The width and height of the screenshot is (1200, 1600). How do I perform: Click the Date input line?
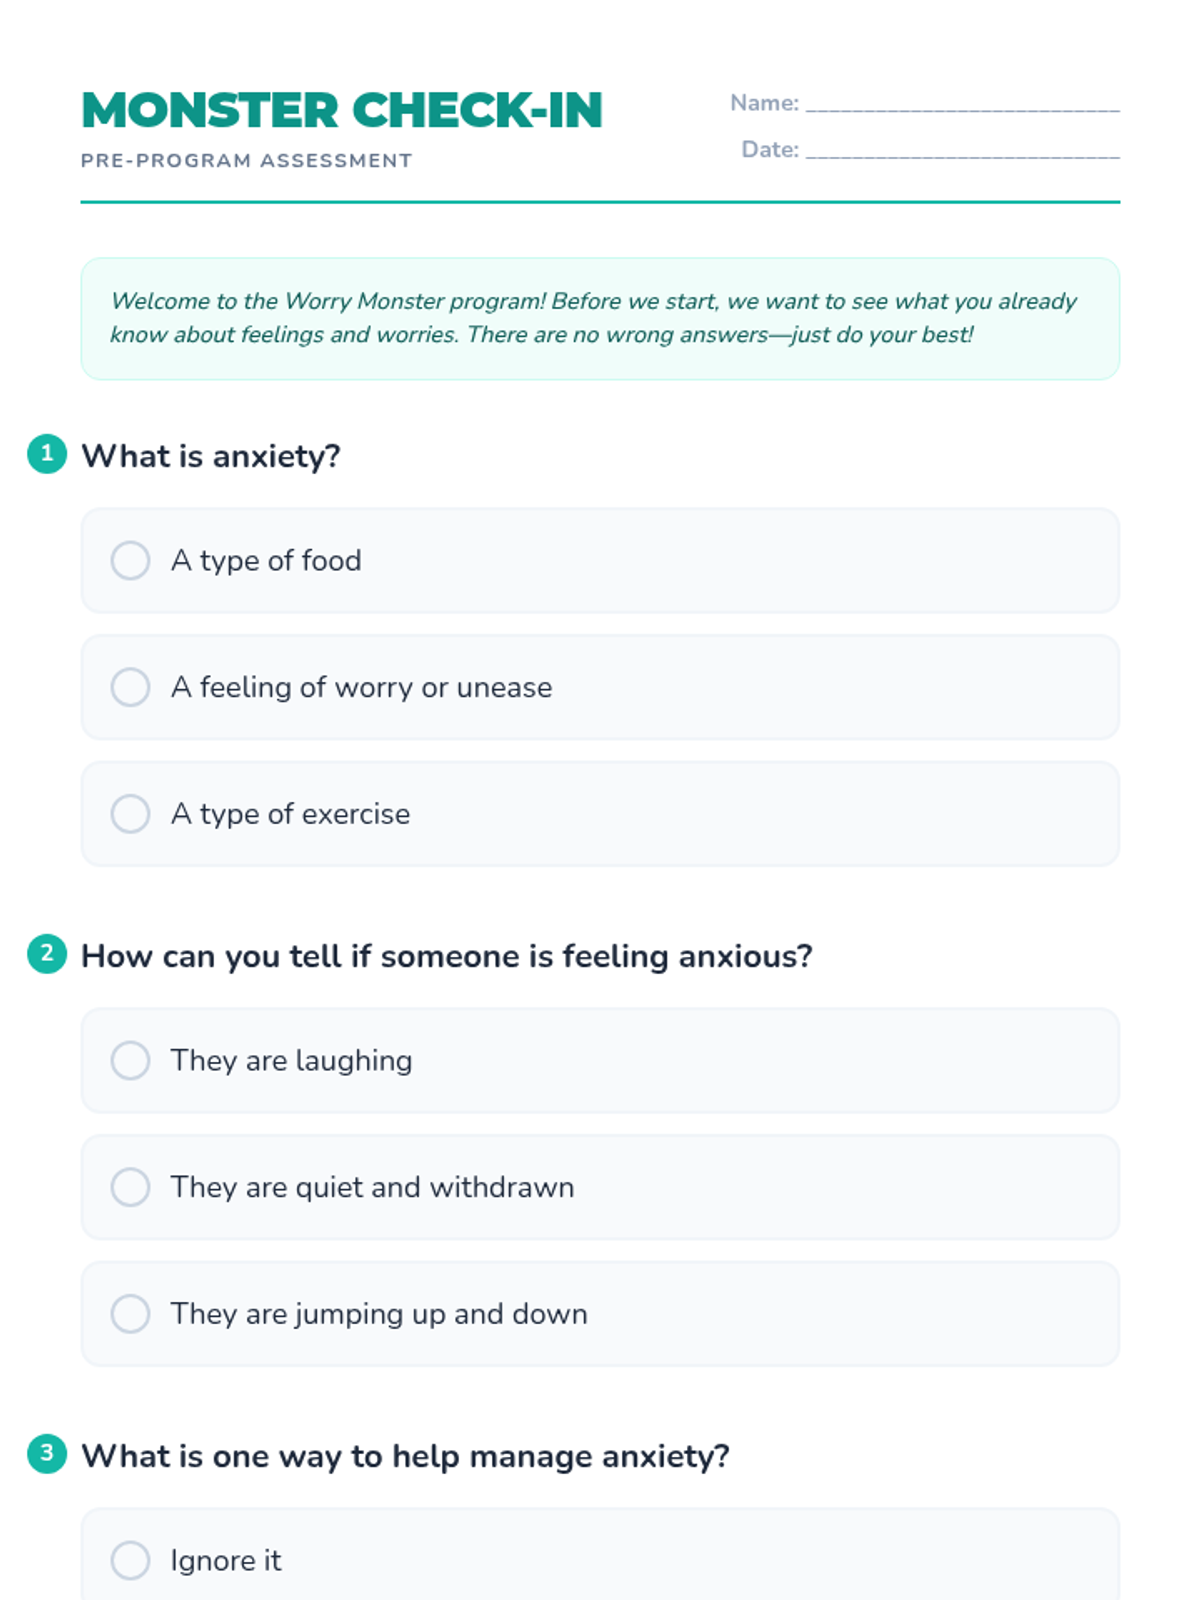tap(962, 151)
